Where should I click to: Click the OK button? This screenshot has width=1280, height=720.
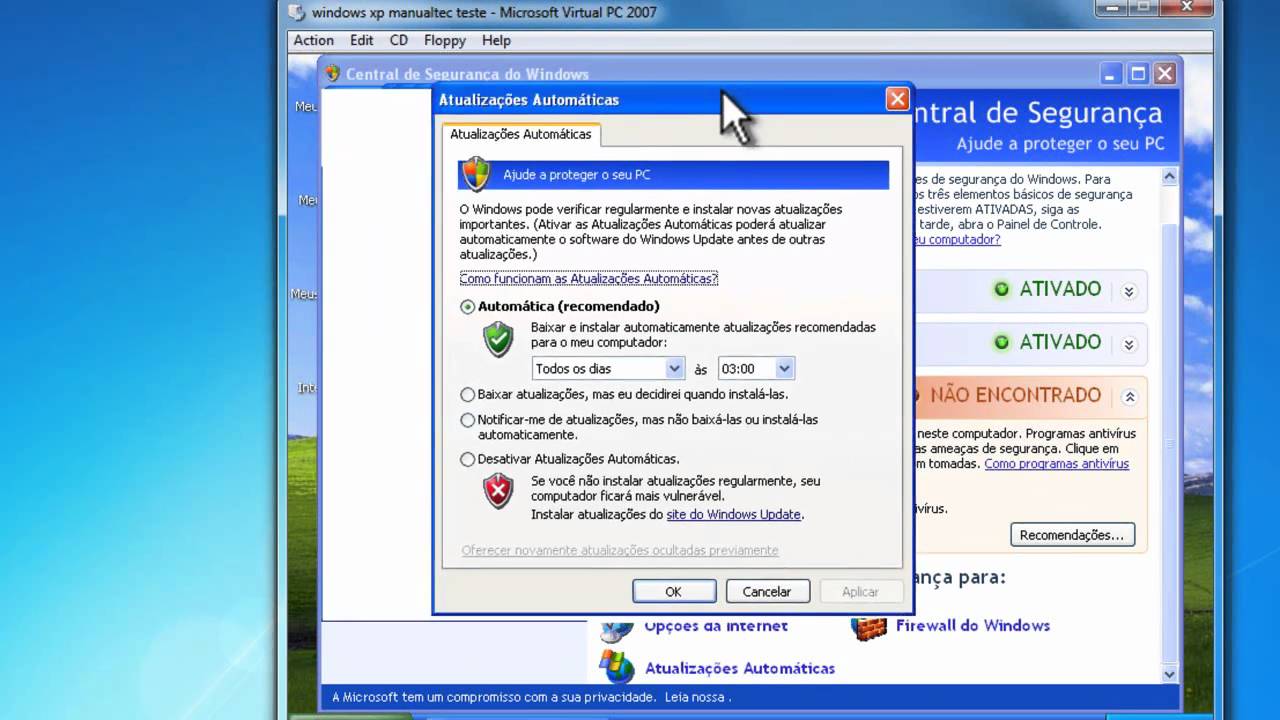(674, 592)
